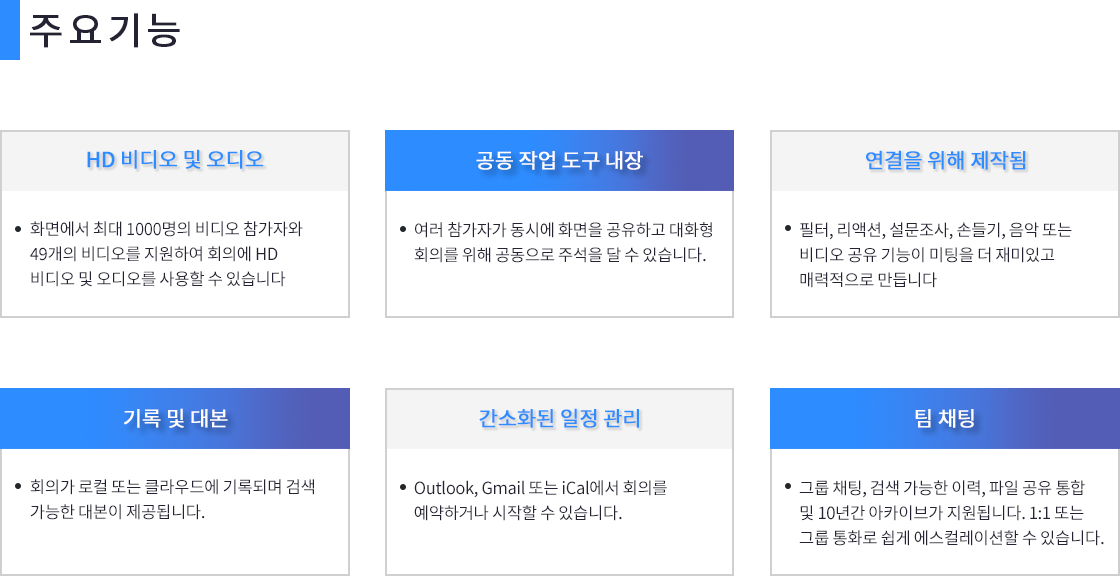Click the '주요기능' section heading
The image size is (1120, 576).
coord(105,31)
